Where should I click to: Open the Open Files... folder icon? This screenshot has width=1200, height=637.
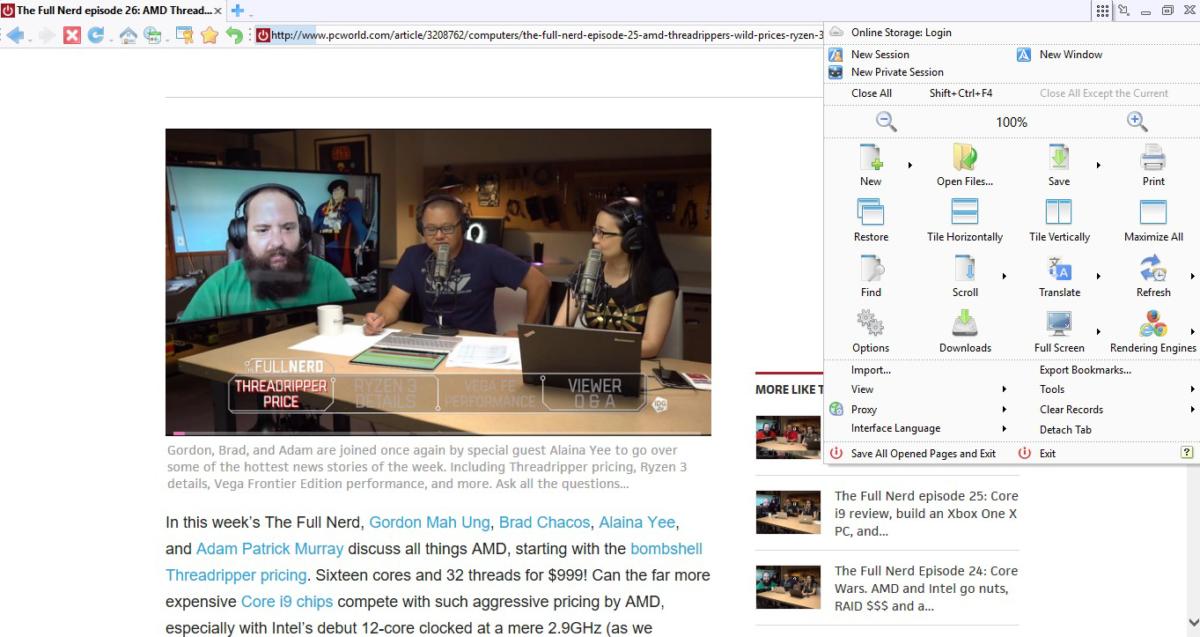(964, 157)
